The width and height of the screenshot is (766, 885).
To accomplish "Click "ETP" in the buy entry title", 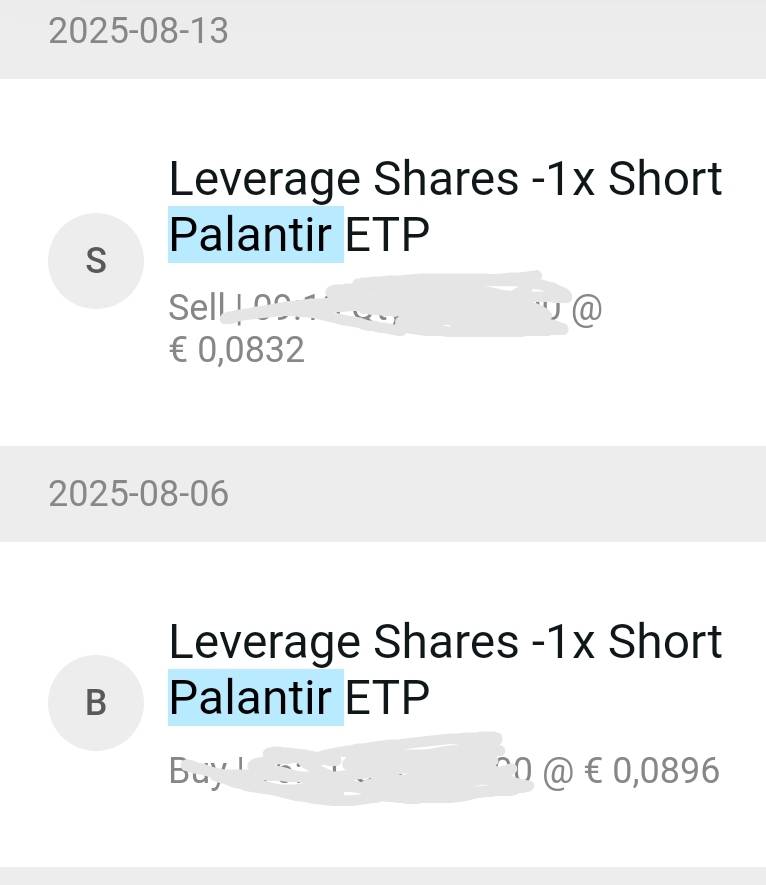I will click(x=387, y=697).
